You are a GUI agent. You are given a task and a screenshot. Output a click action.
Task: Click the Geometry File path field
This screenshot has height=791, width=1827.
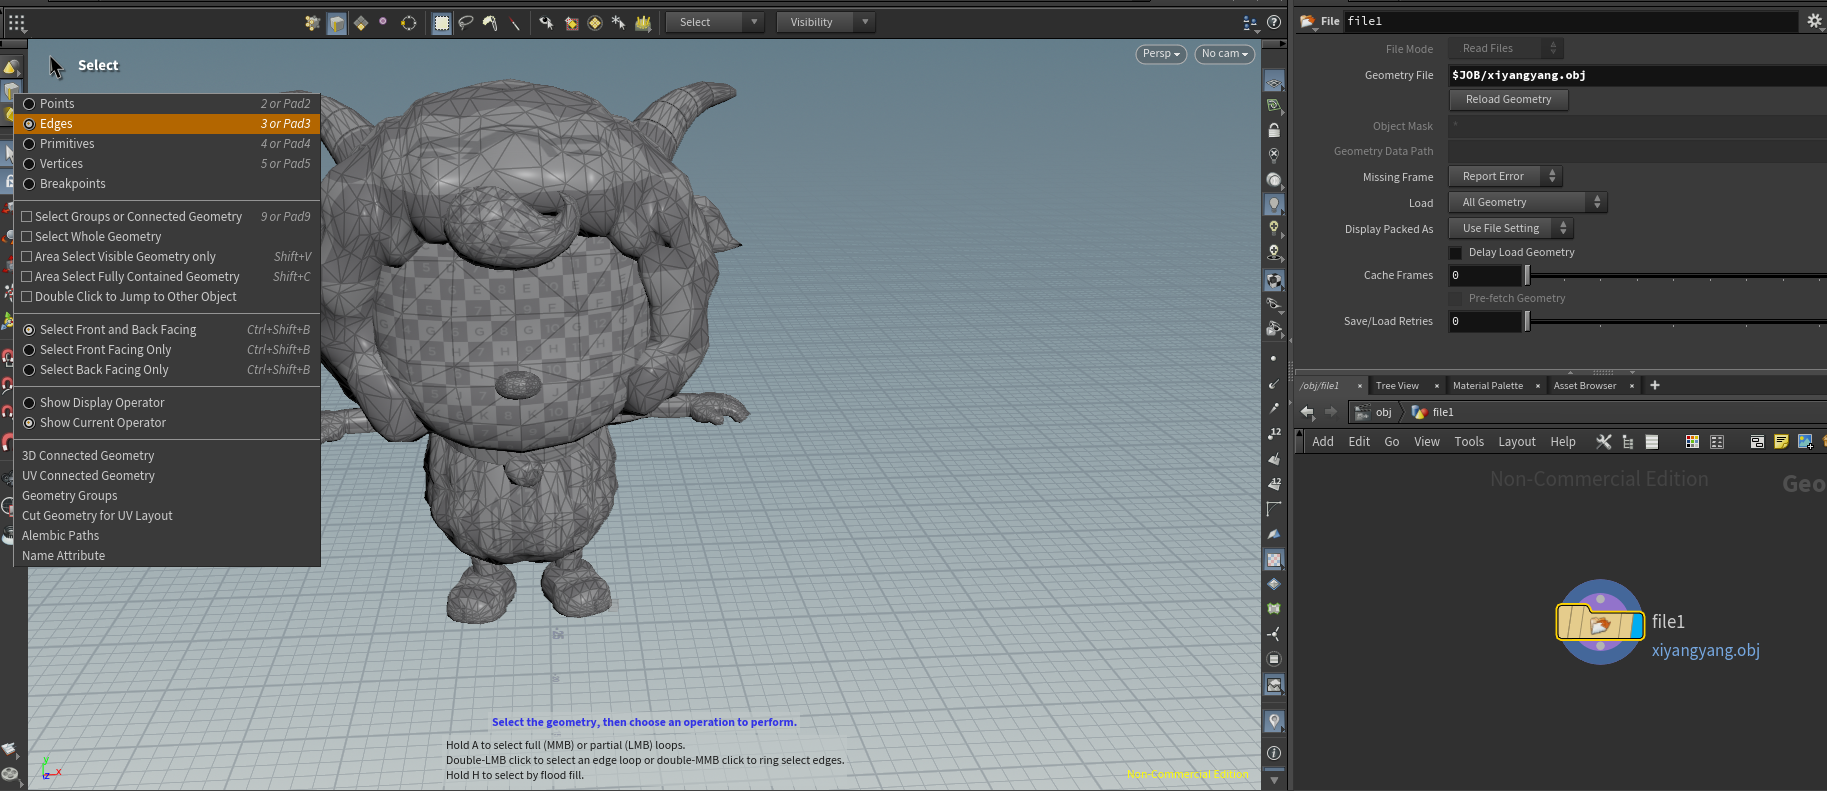tap(1636, 75)
